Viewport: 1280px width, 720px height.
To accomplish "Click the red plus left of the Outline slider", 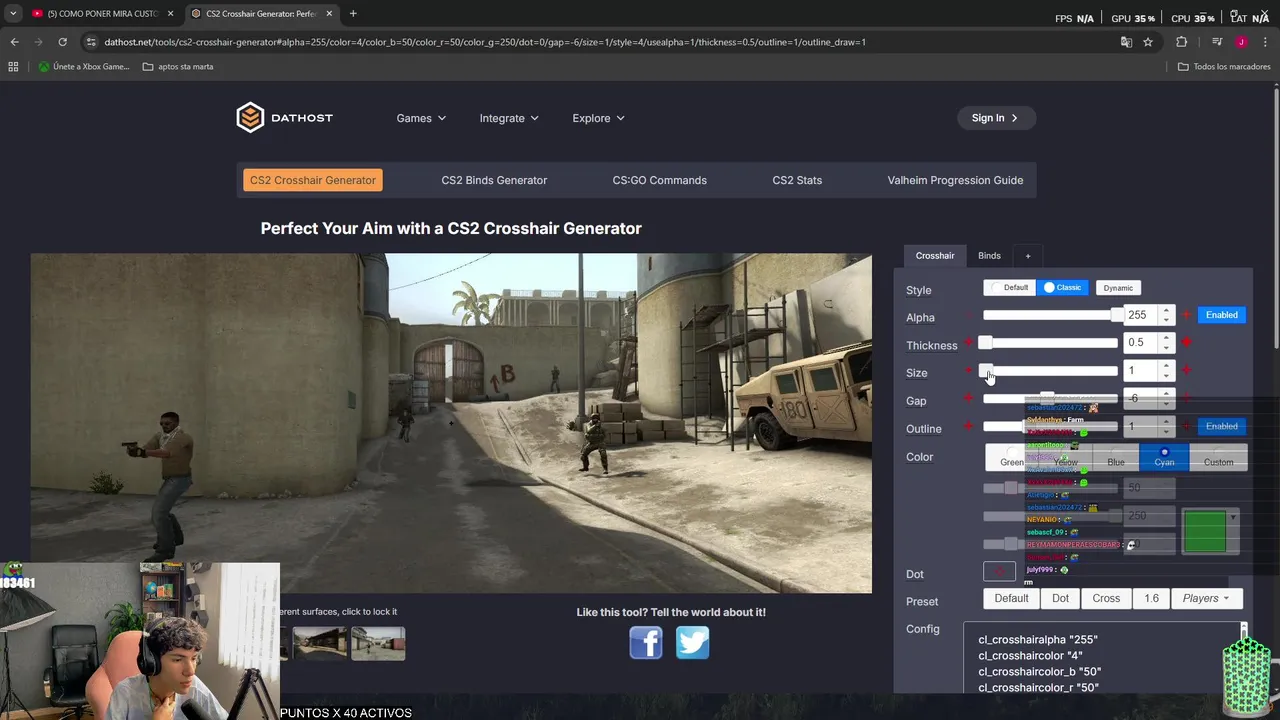I will (x=968, y=426).
